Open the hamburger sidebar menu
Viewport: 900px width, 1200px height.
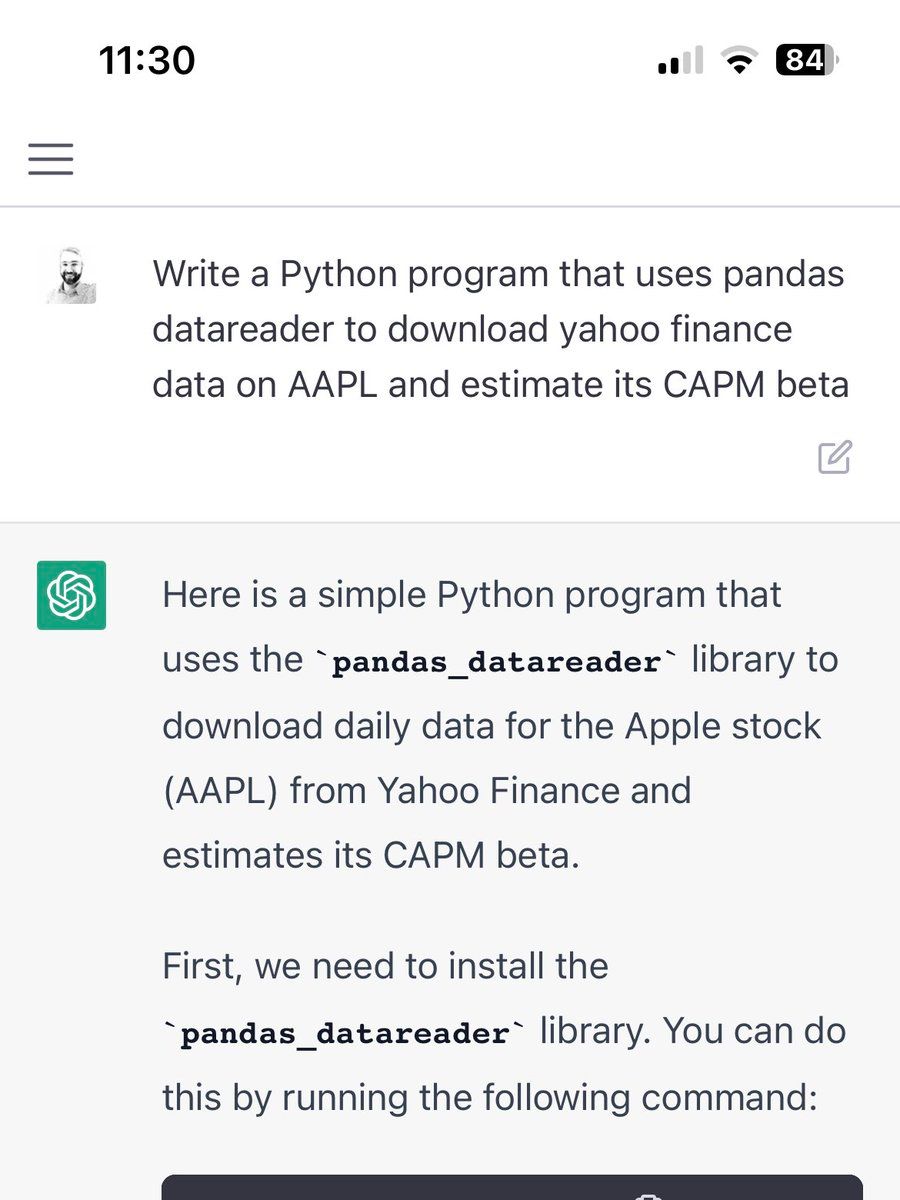click(x=51, y=159)
